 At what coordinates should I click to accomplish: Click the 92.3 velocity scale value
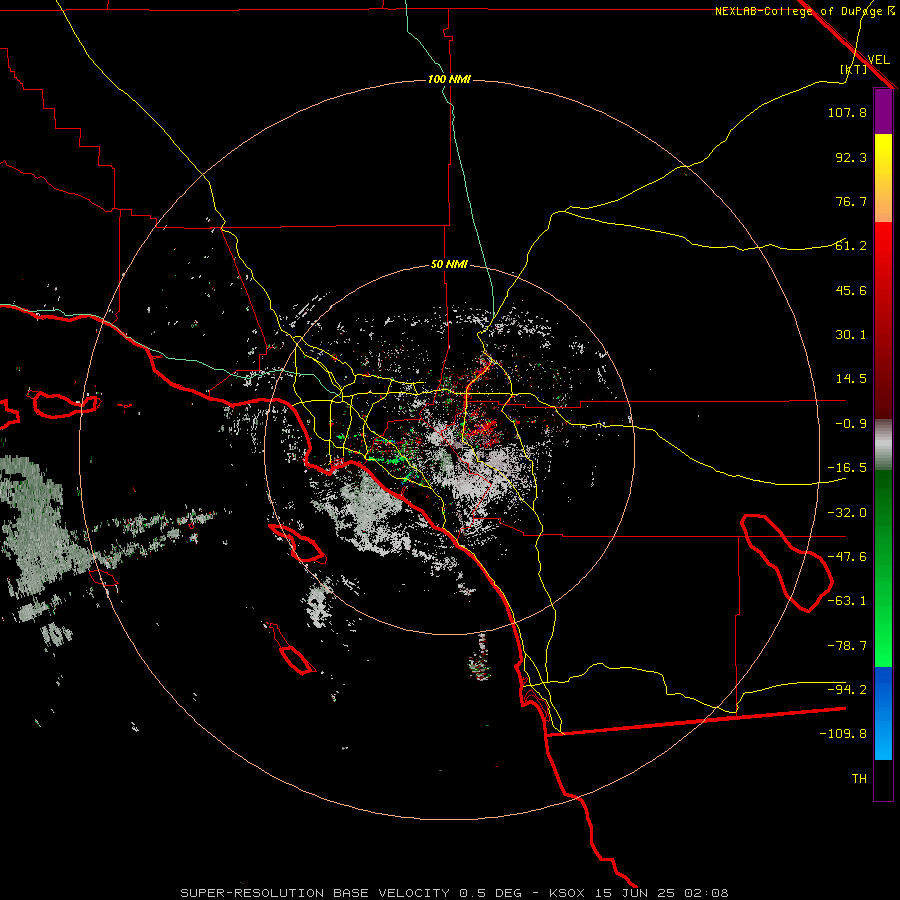(851, 157)
